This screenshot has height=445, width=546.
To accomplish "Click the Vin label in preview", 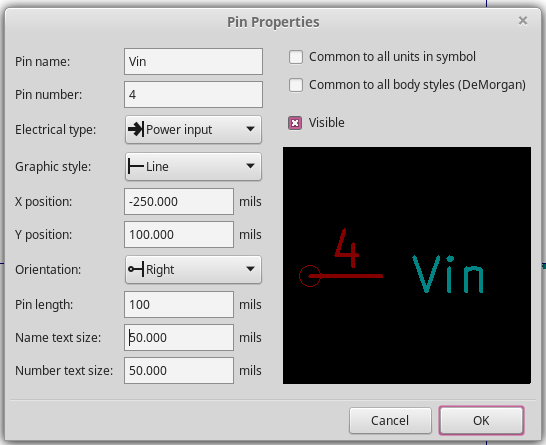I will 448,274.
